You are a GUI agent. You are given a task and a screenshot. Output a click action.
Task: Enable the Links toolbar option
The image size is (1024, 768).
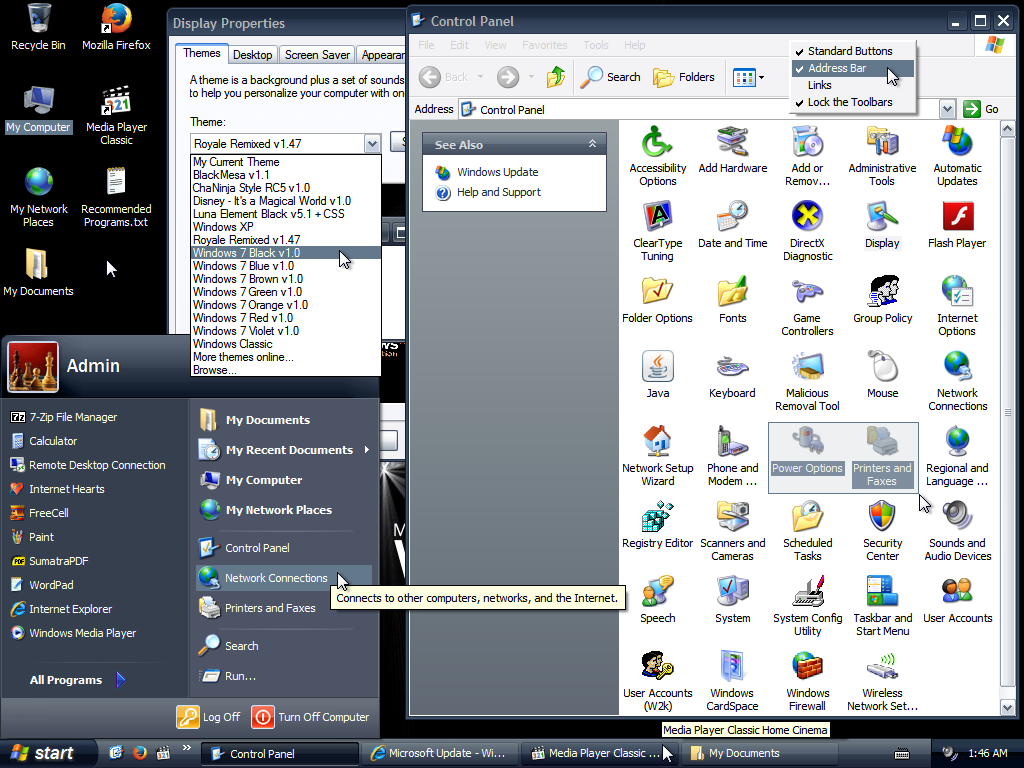point(850,85)
